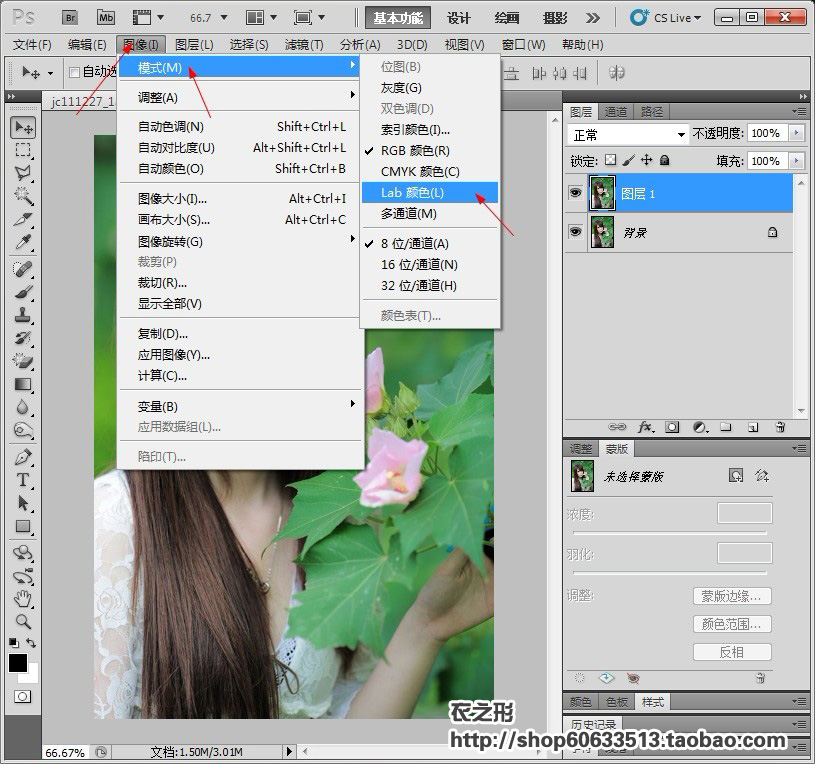Viewport: 815px width, 764px height.
Task: Switch to the 通道 channels tab
Action: coord(616,112)
